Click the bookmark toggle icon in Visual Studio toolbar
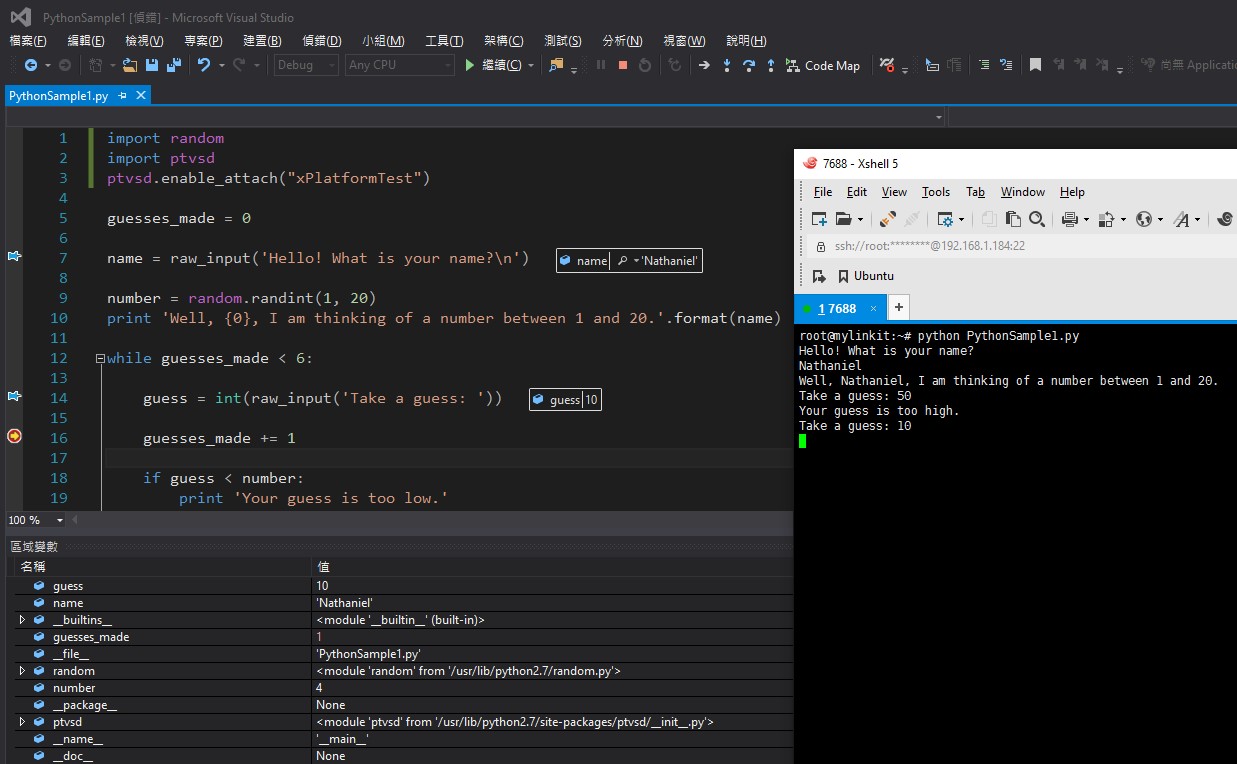This screenshot has width=1237, height=764. click(1034, 65)
